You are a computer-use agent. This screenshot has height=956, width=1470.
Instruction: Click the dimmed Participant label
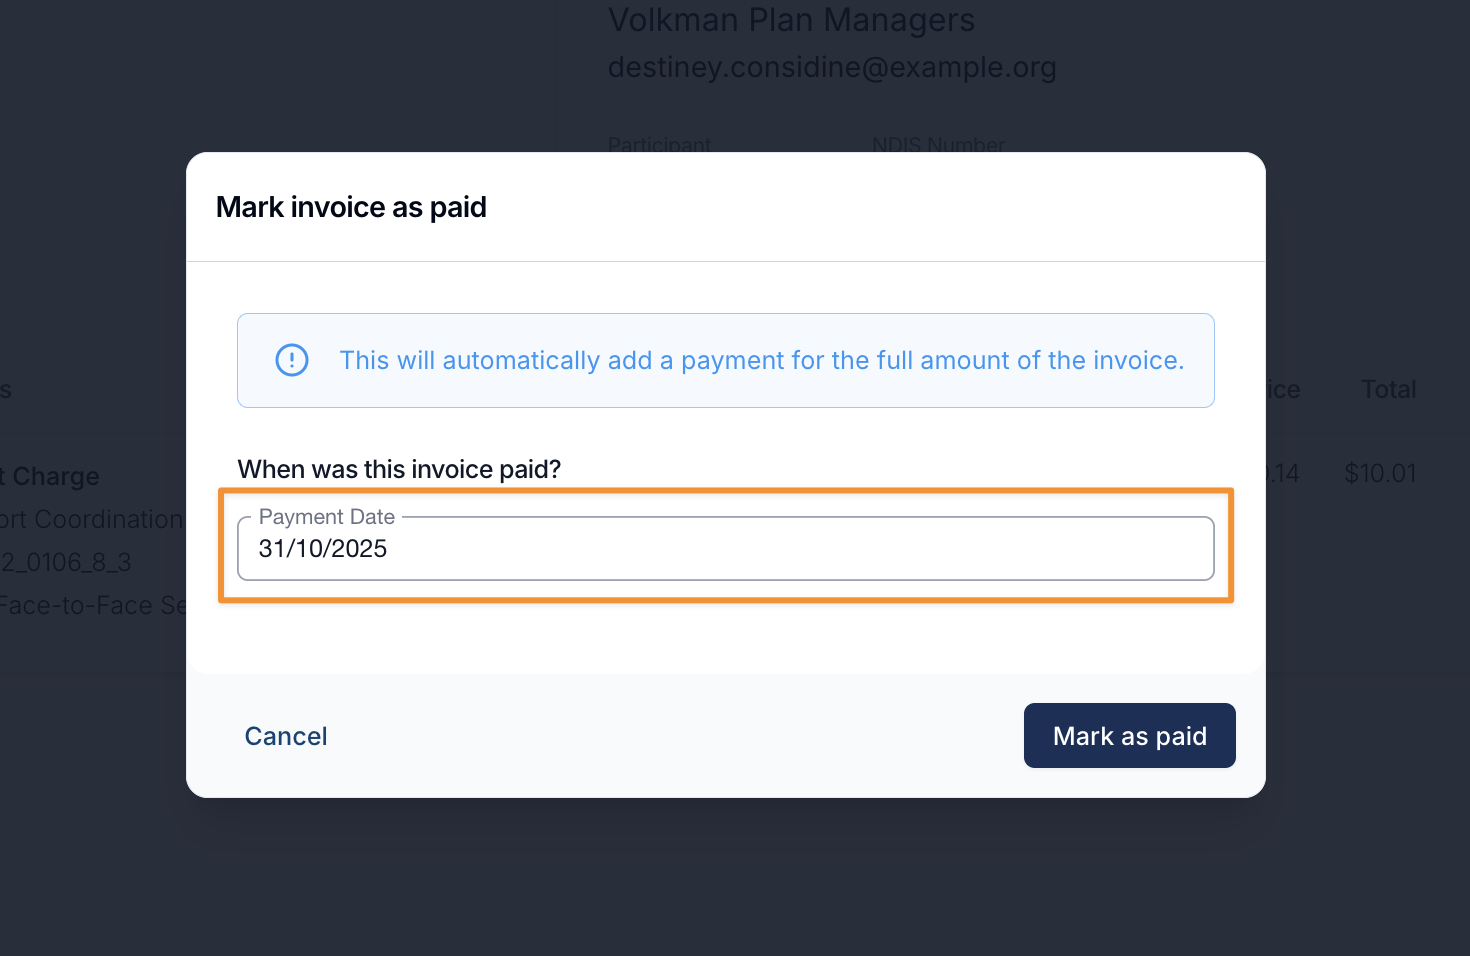(x=659, y=145)
